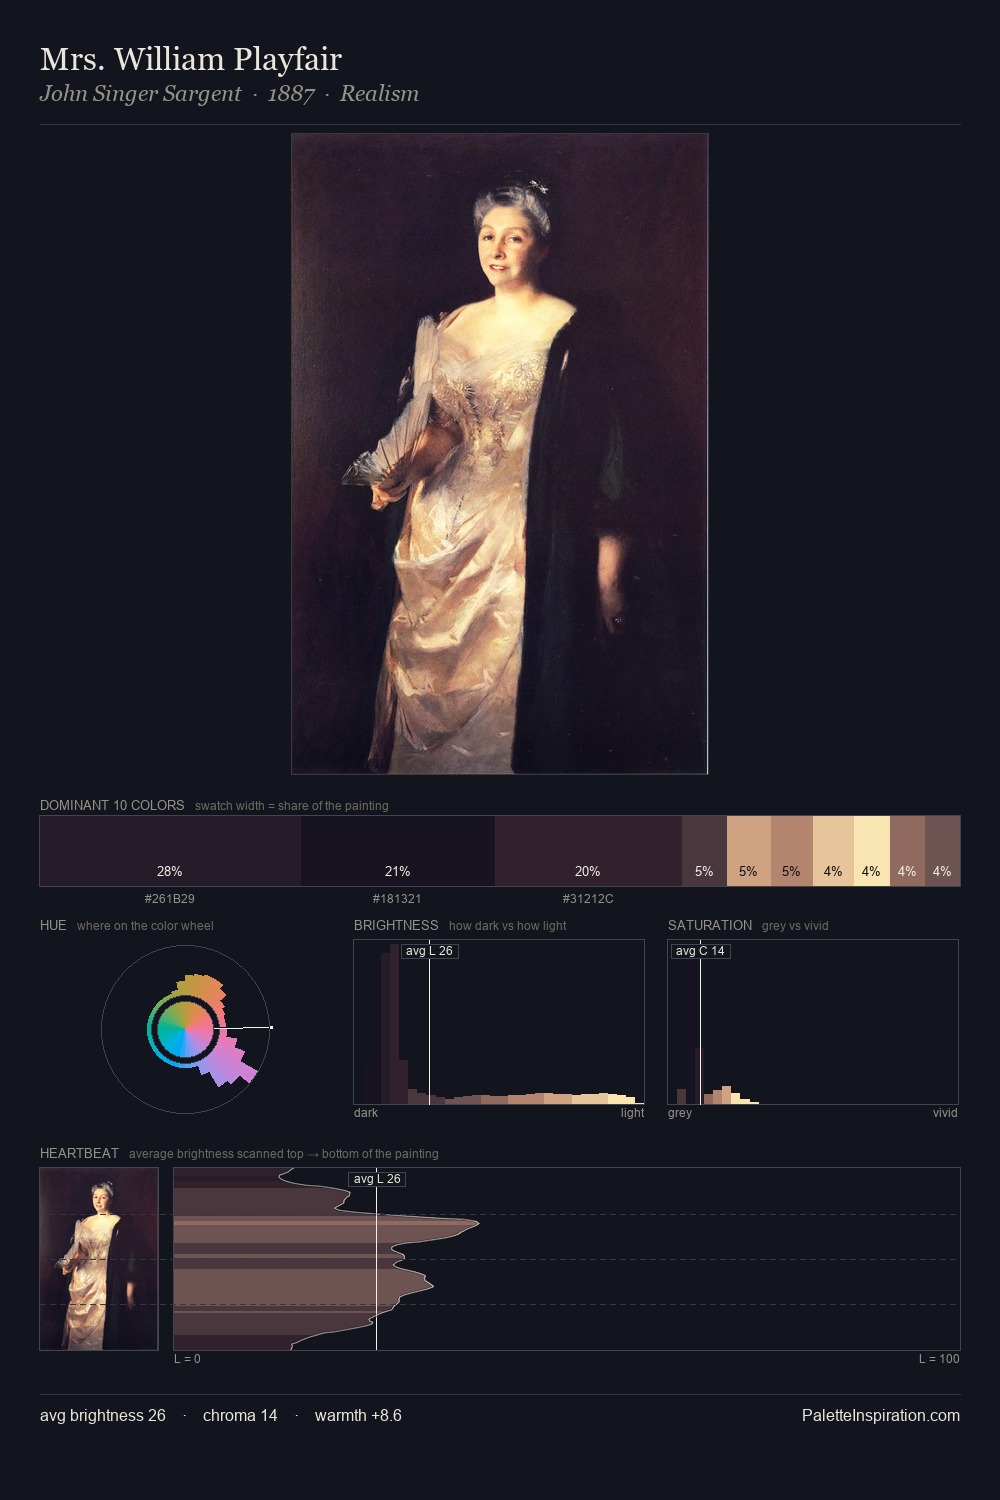
Task: Click the 'avg C 14' label
Action: tap(700, 951)
